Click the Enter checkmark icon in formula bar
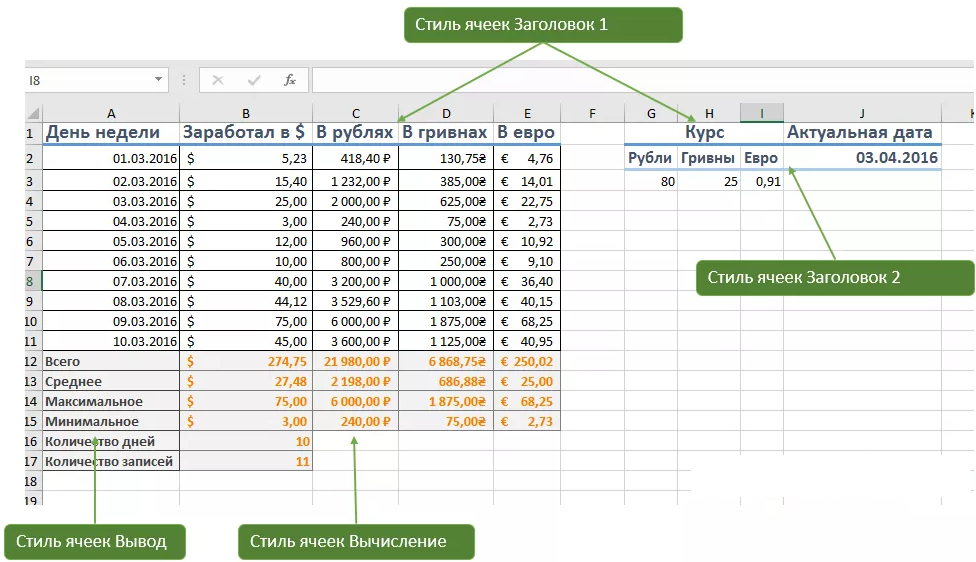976x562 pixels. pyautogui.click(x=254, y=80)
